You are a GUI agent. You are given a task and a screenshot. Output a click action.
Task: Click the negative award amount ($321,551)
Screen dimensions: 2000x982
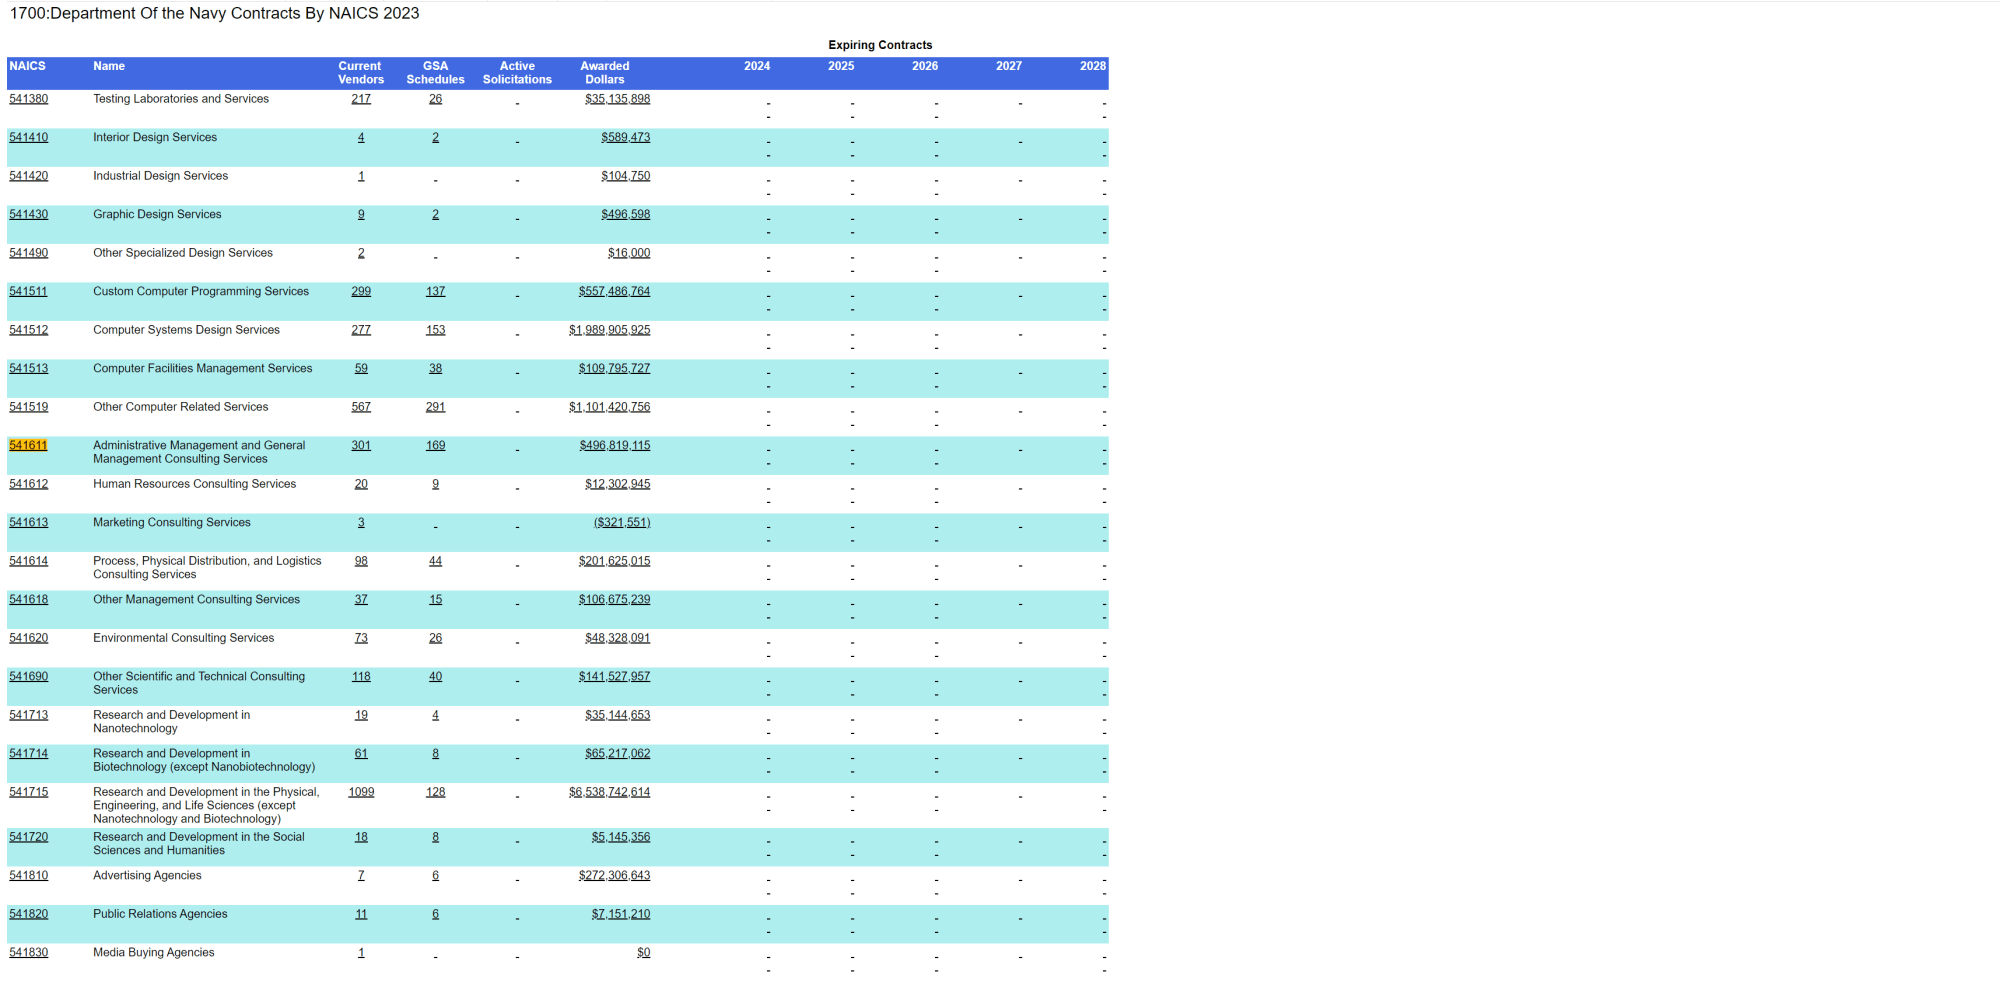(621, 523)
